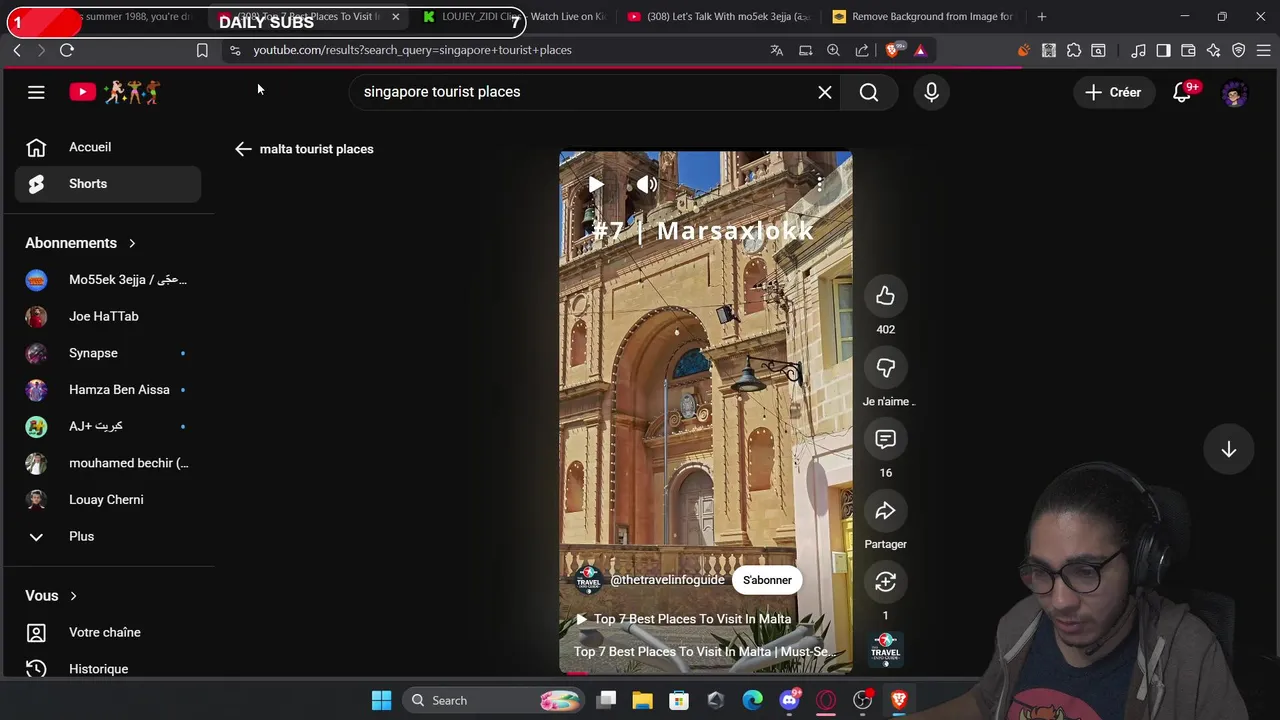This screenshot has width=1280, height=720.
Task: Open Brave Shields lion icon
Action: (x=893, y=50)
